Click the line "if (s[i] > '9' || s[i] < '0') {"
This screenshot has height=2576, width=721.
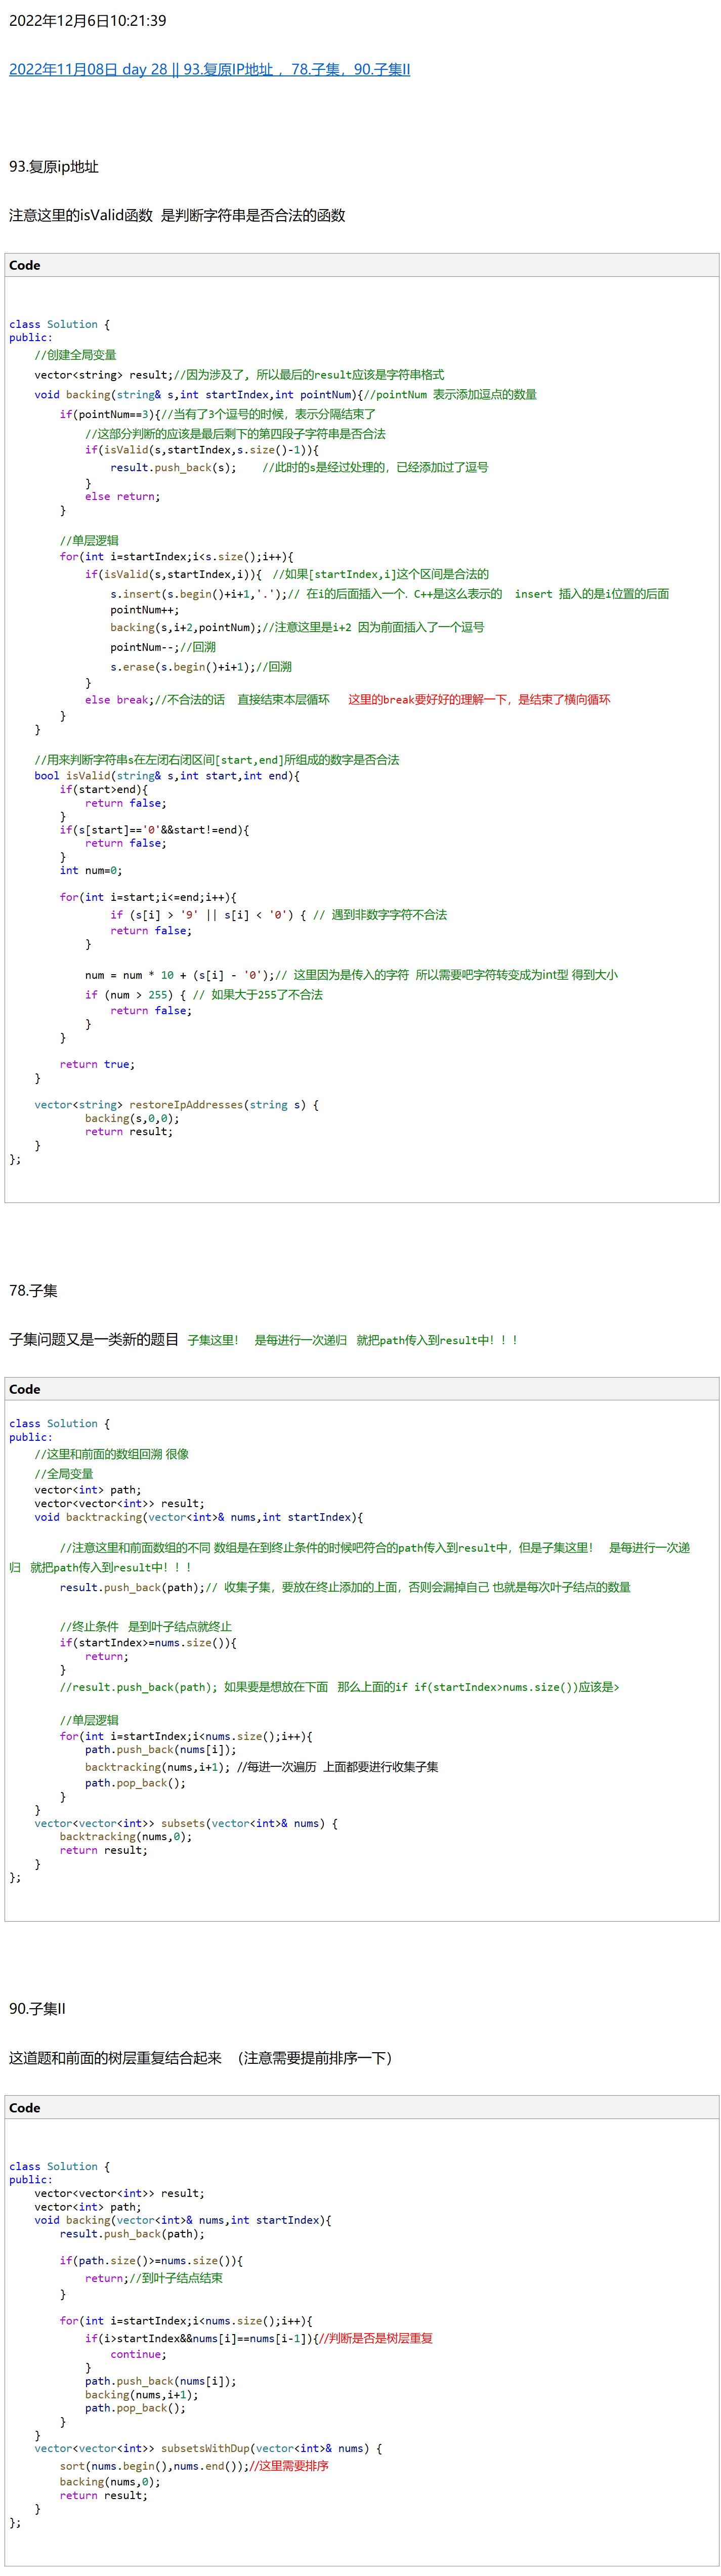[x=208, y=915]
